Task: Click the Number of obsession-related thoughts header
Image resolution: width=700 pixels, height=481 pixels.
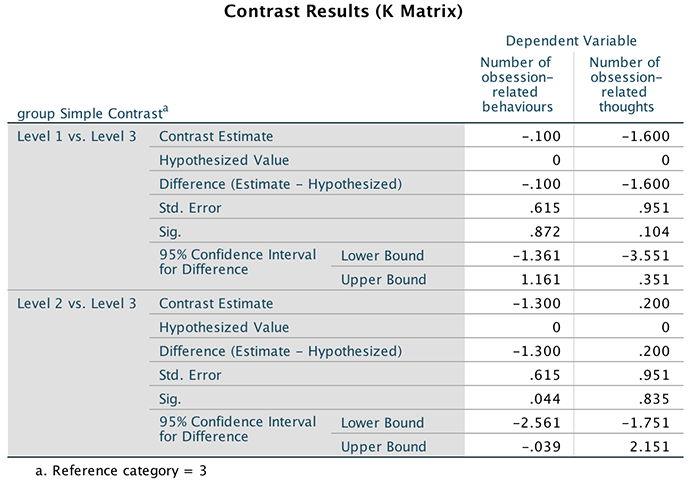Action: (x=626, y=85)
